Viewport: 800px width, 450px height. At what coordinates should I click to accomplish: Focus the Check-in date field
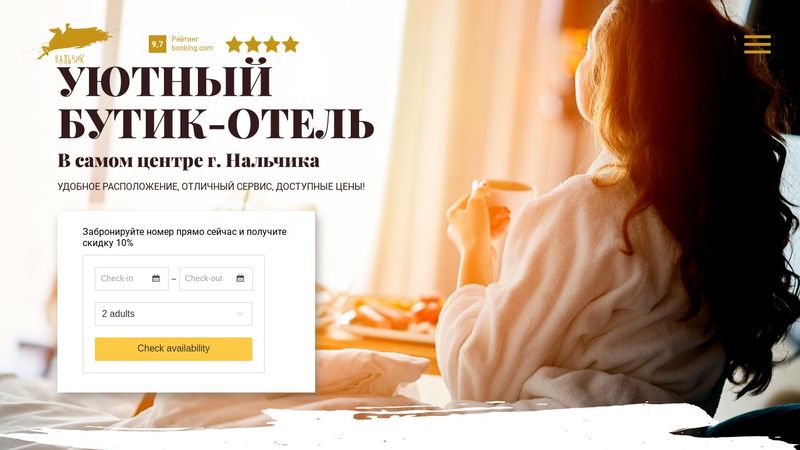coord(132,279)
